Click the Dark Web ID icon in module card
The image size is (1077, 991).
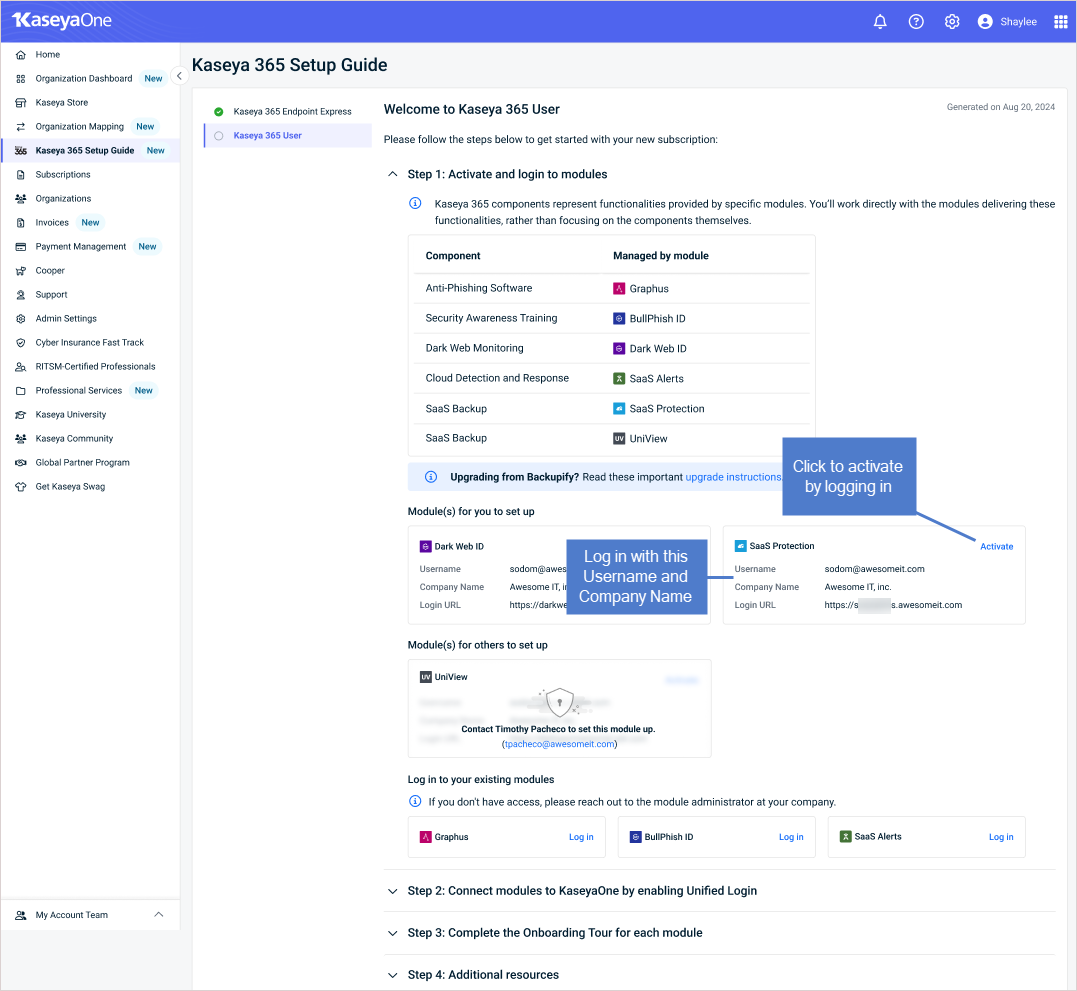click(425, 547)
